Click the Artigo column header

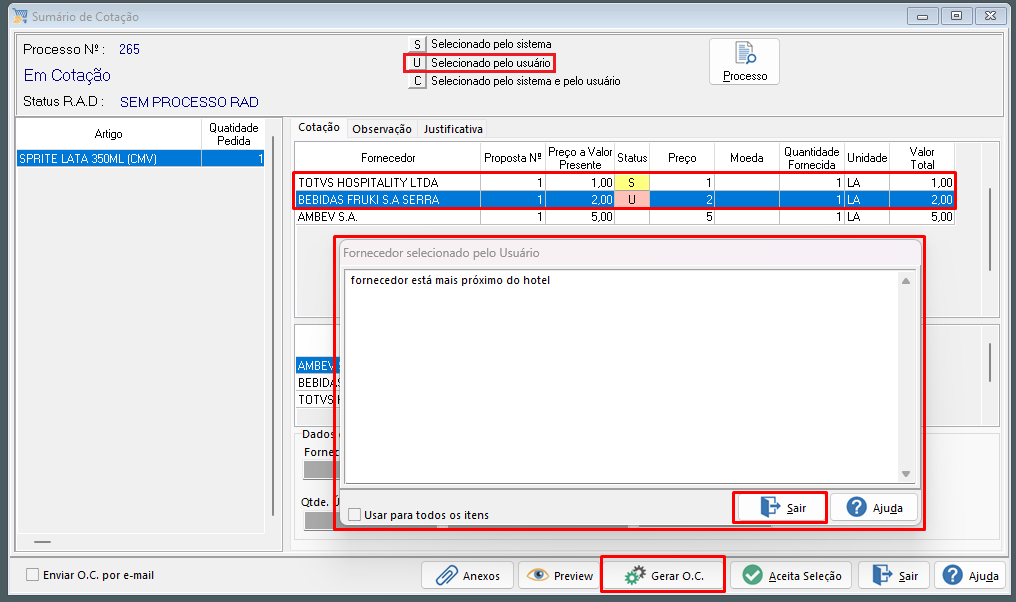[108, 134]
